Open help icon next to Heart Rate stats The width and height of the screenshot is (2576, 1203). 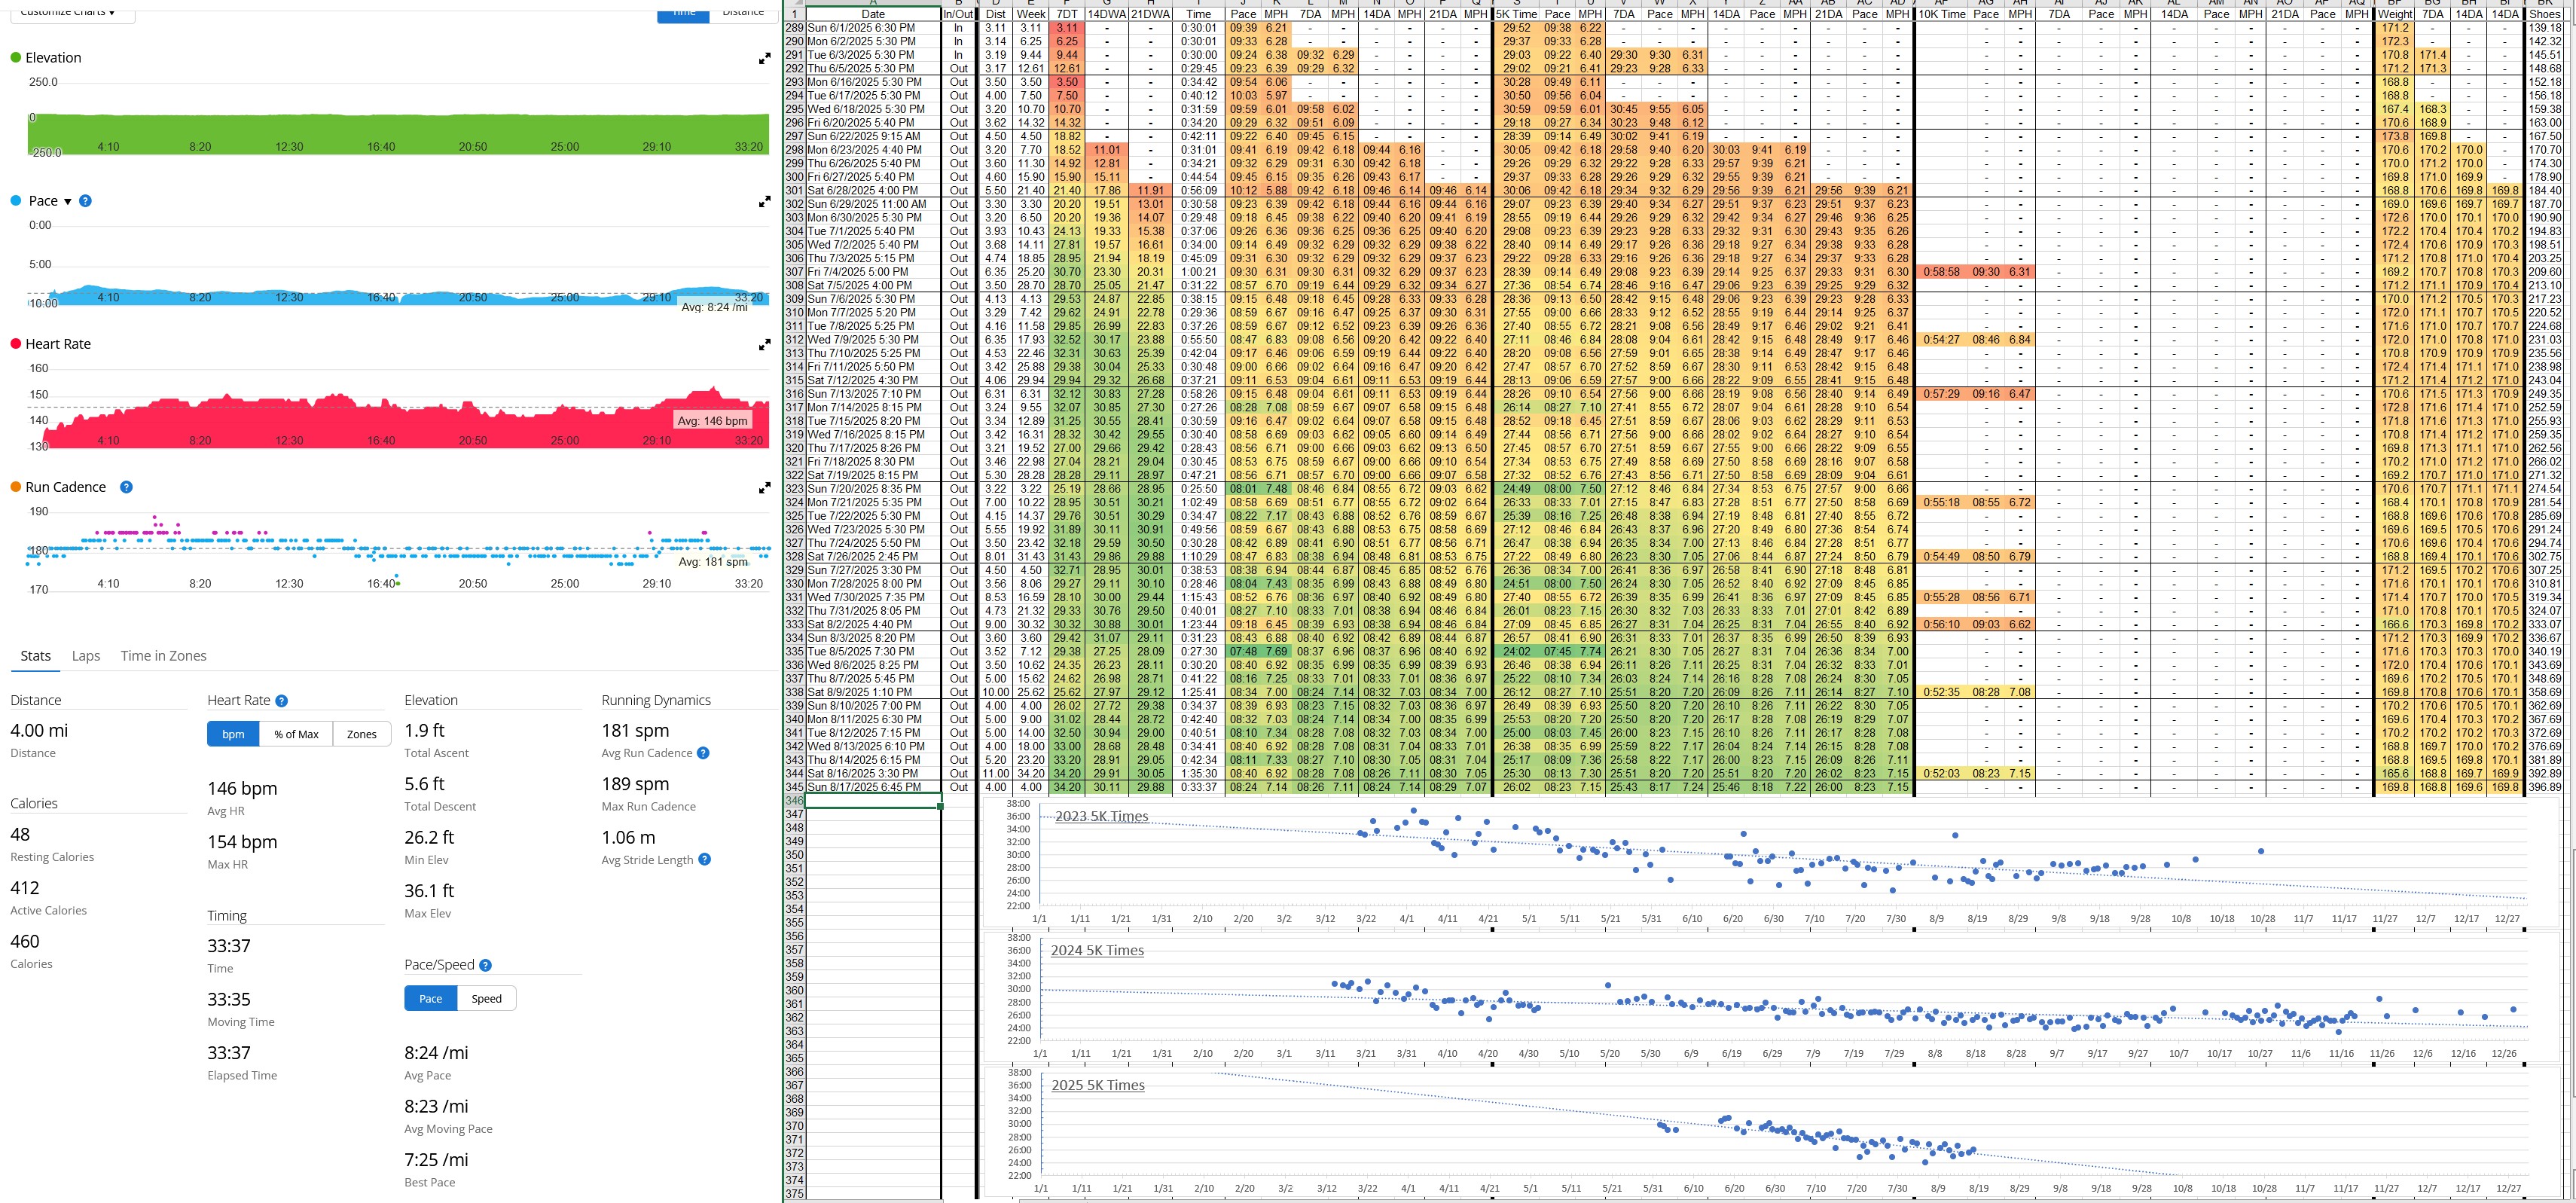281,701
